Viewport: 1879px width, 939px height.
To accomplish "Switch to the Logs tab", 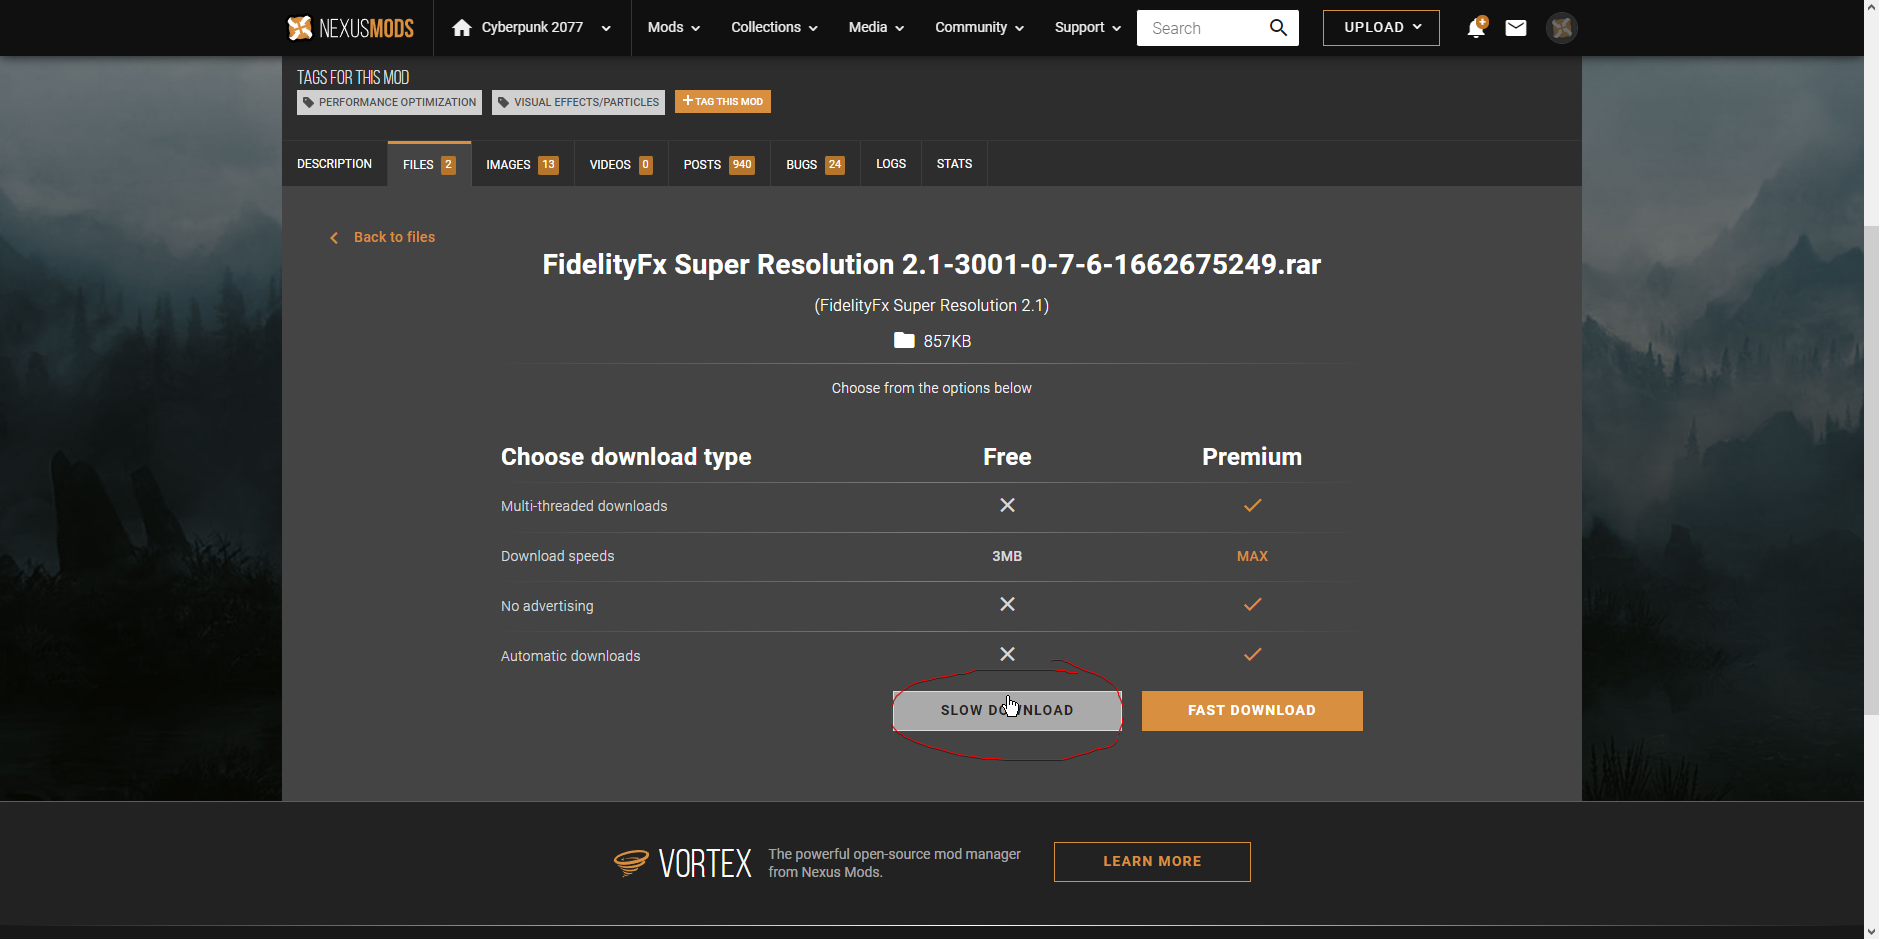I will [x=891, y=164].
